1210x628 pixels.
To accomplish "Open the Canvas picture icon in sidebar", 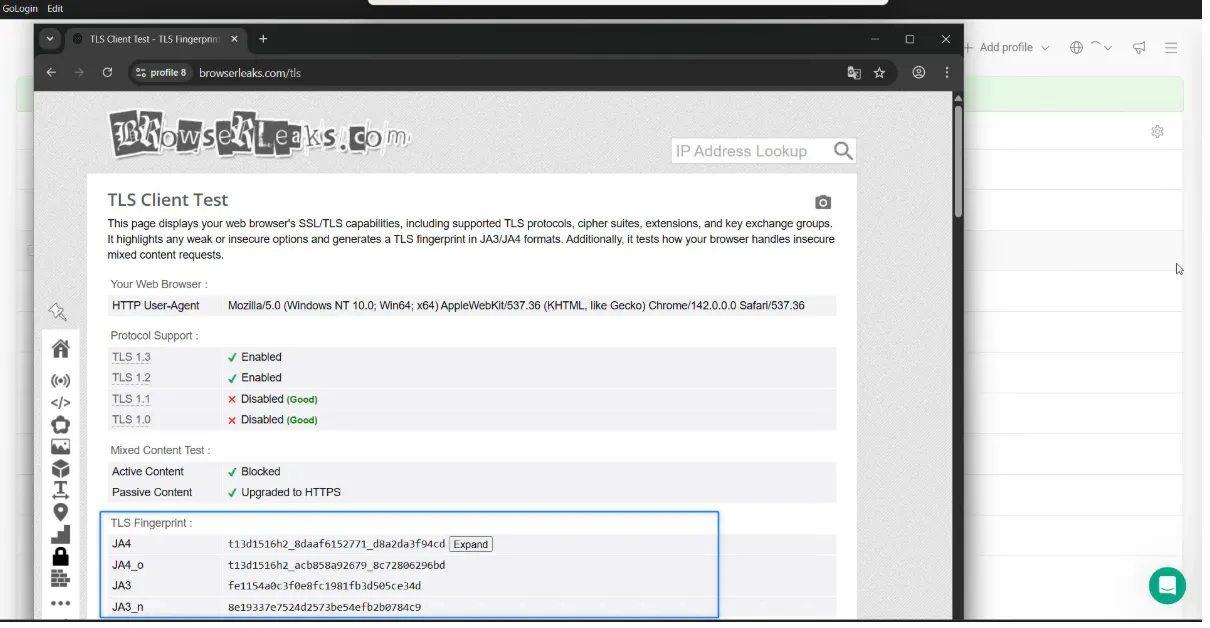I will pos(60,447).
